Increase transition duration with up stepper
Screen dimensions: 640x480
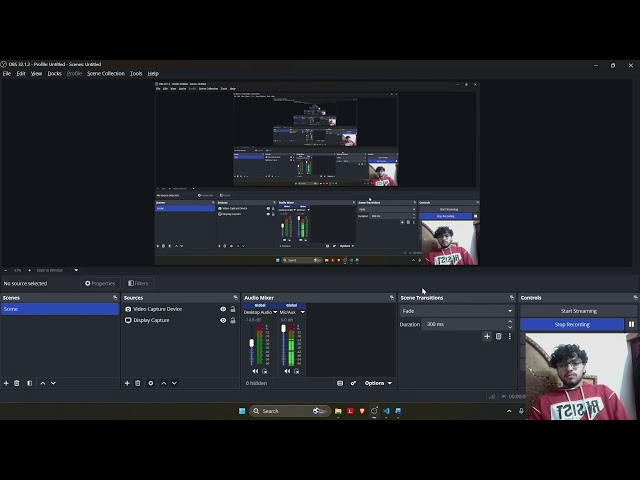510,322
